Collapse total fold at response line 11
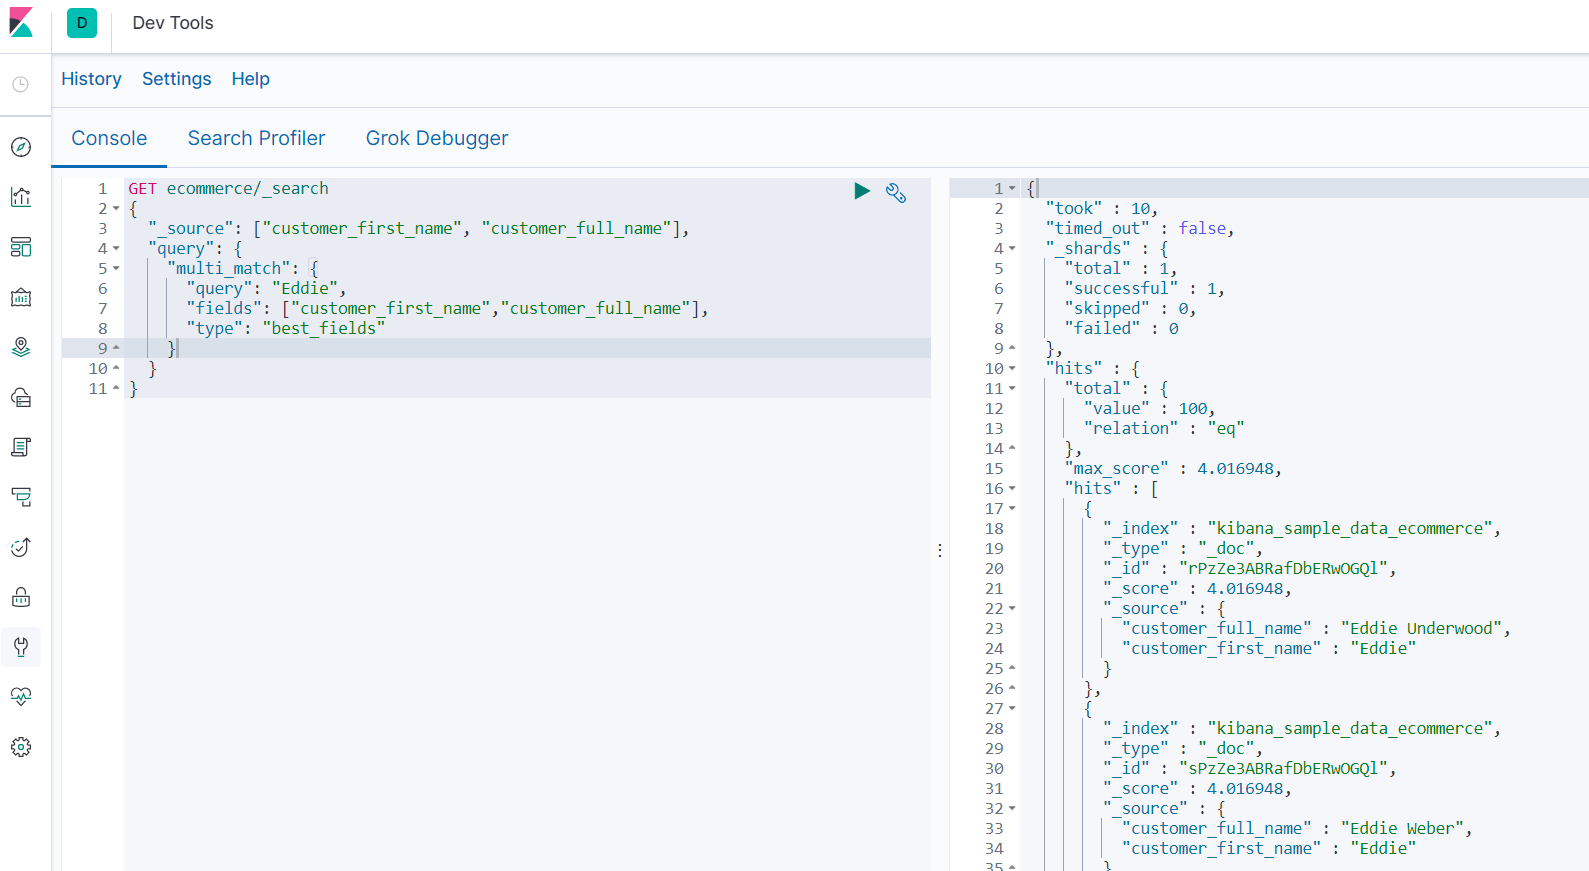Screen dimensions: 1589x871 click(x=1012, y=388)
